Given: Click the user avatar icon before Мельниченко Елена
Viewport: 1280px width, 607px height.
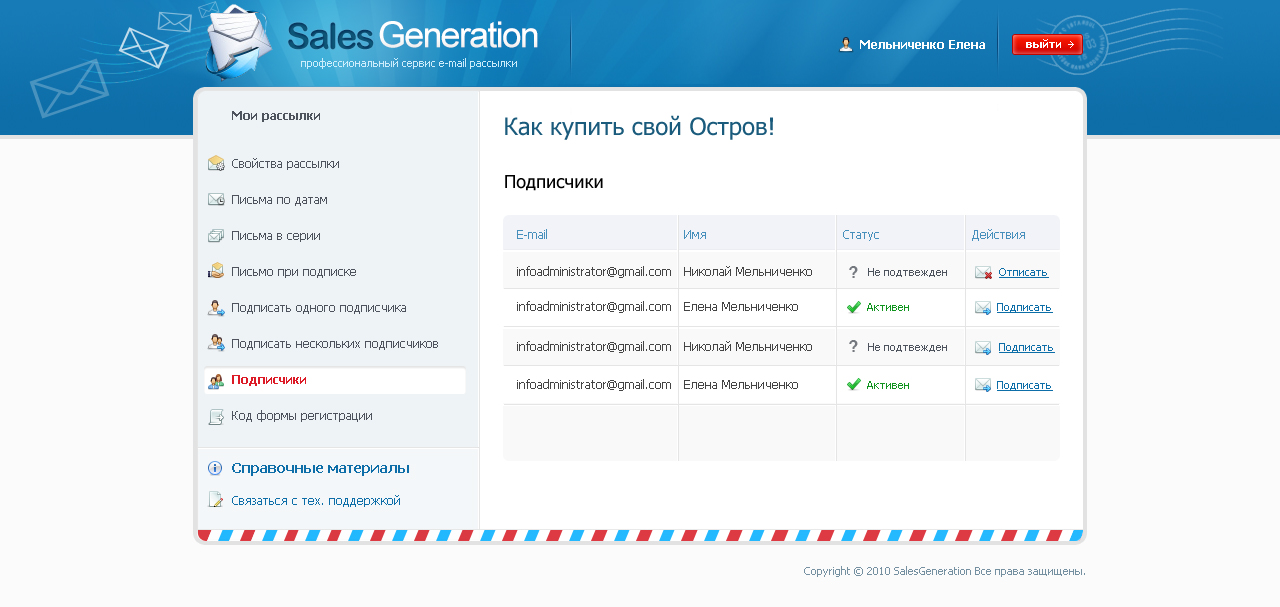Looking at the screenshot, I should tap(846, 44).
